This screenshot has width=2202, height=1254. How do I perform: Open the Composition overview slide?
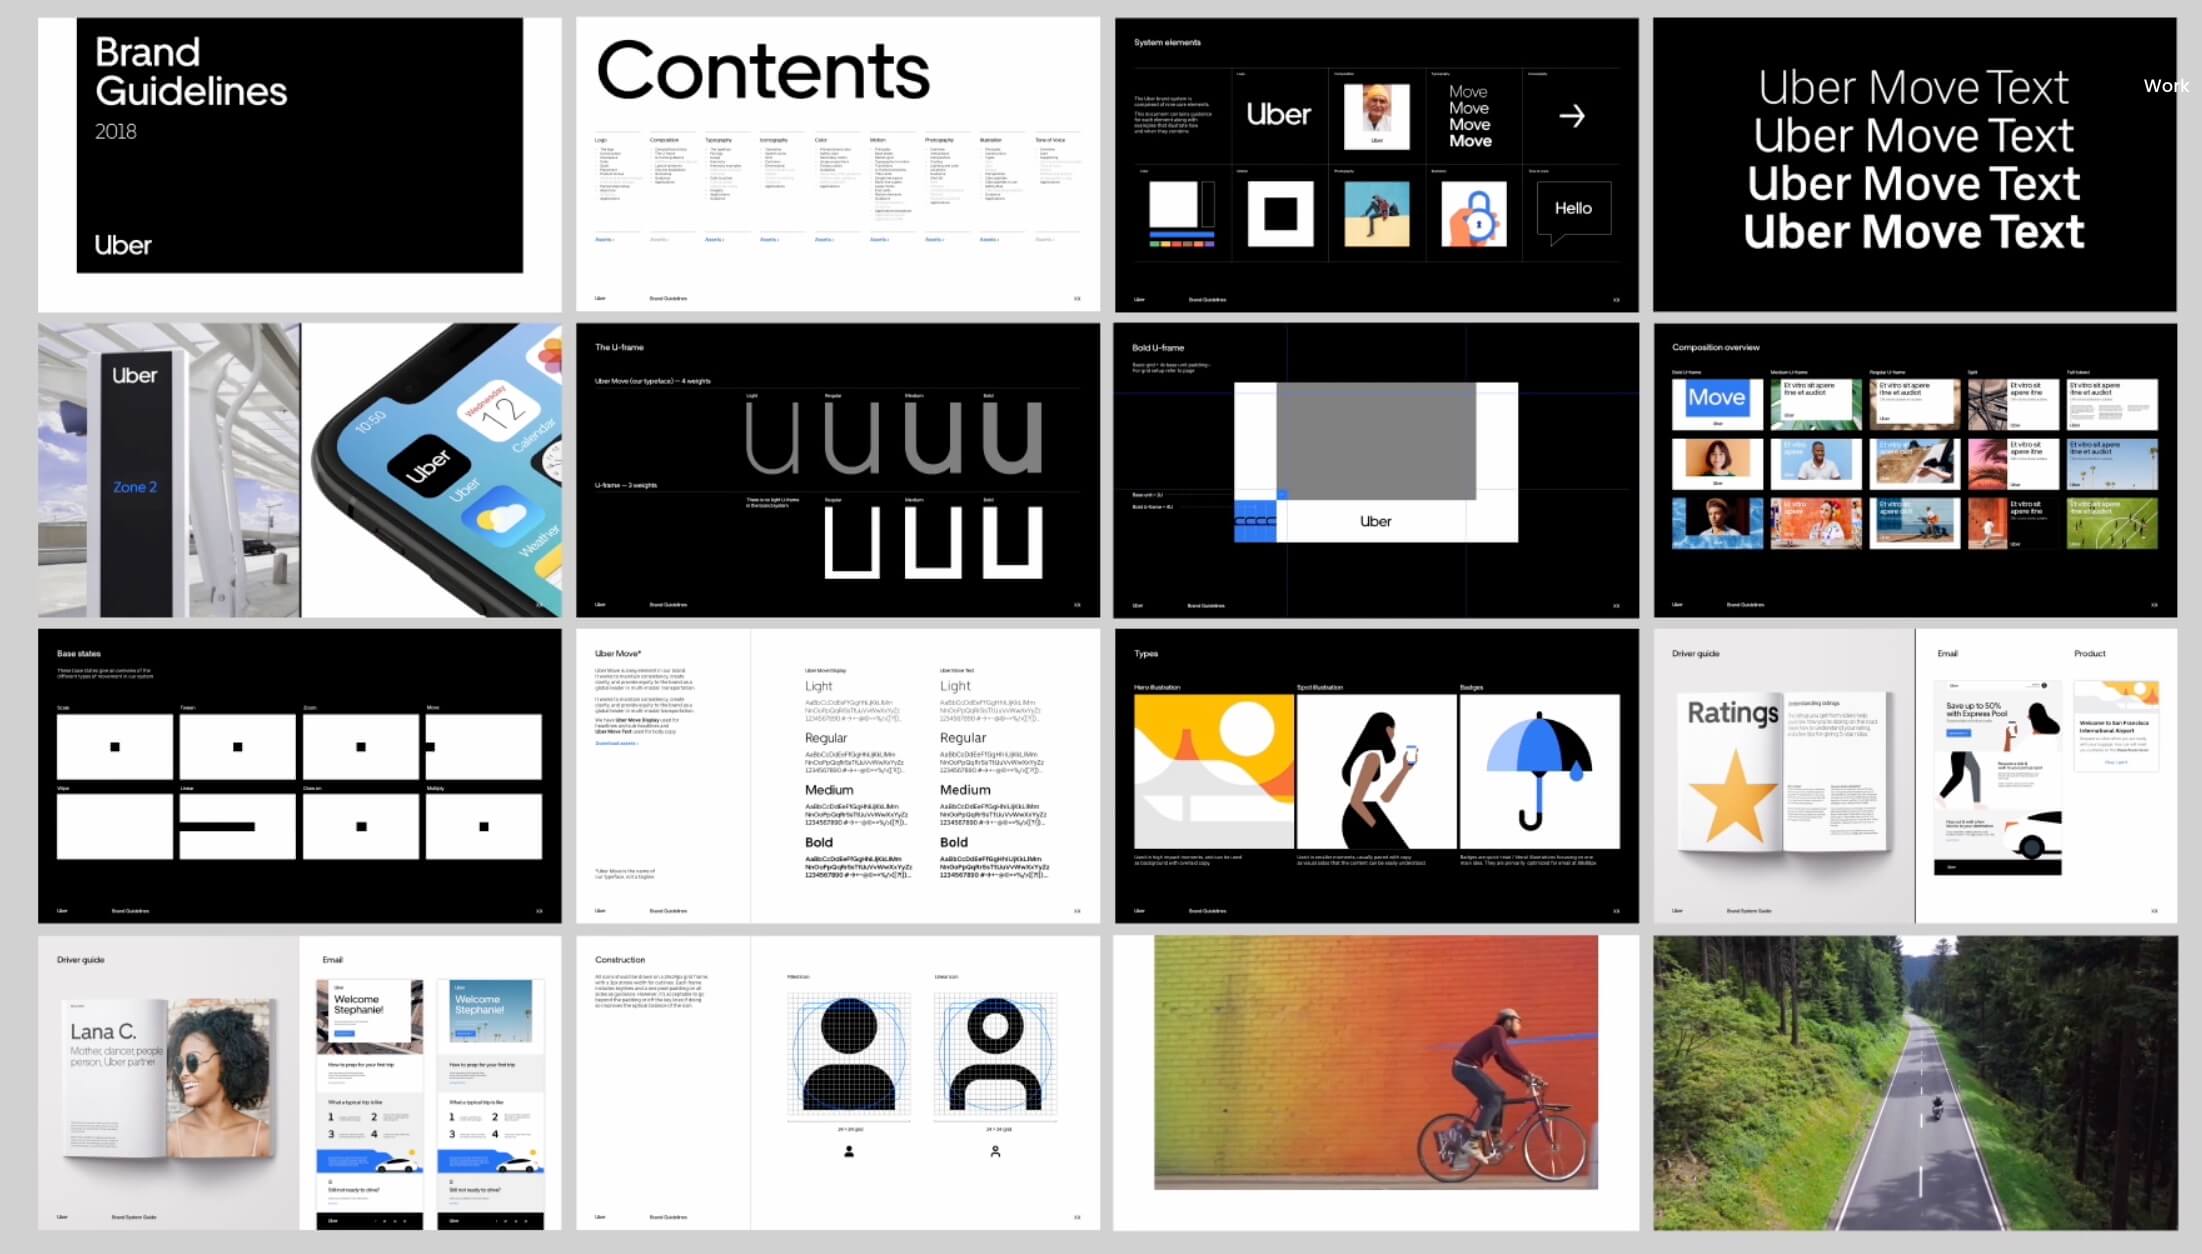coord(1914,470)
